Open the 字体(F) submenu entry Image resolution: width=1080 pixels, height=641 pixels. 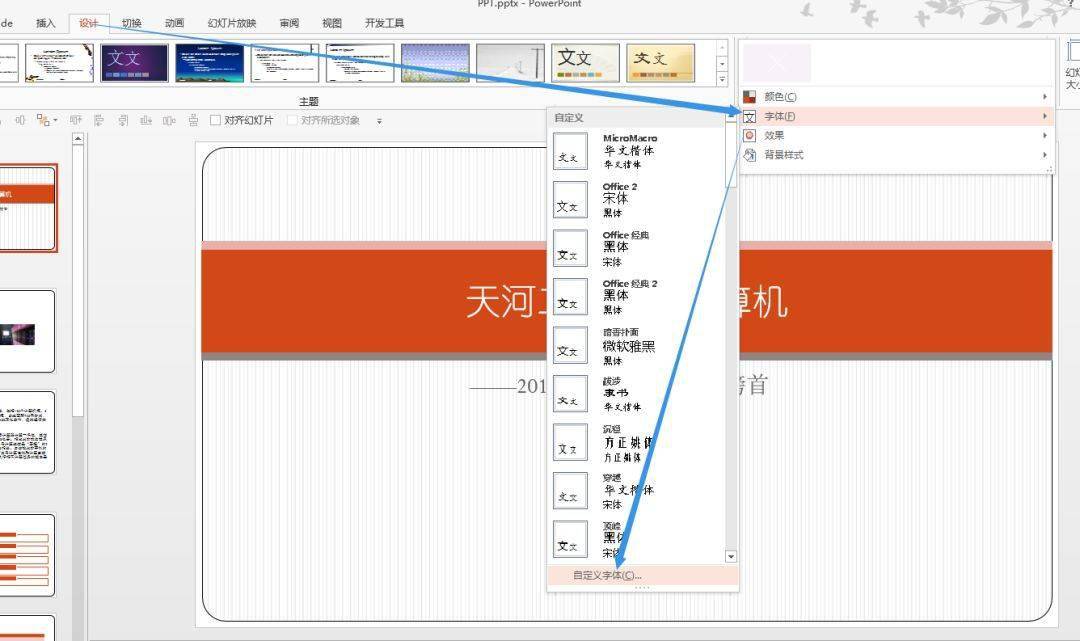click(896, 116)
